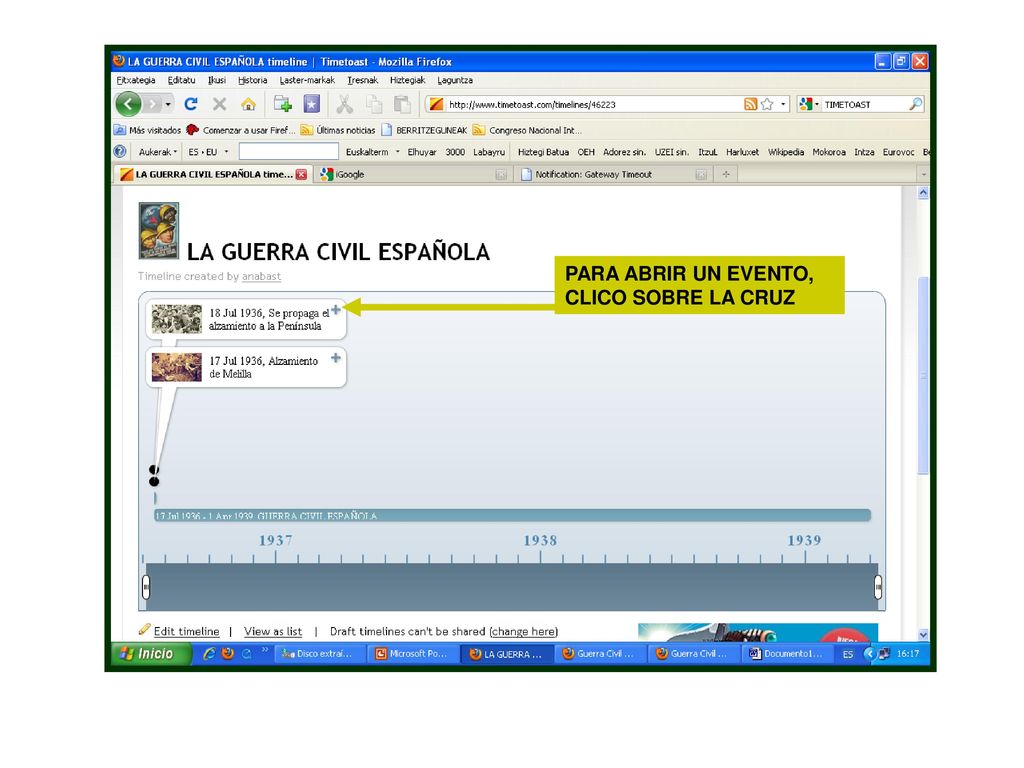This screenshot has height=768, width=1024.
Task: Click the View as list link
Action: [273, 631]
